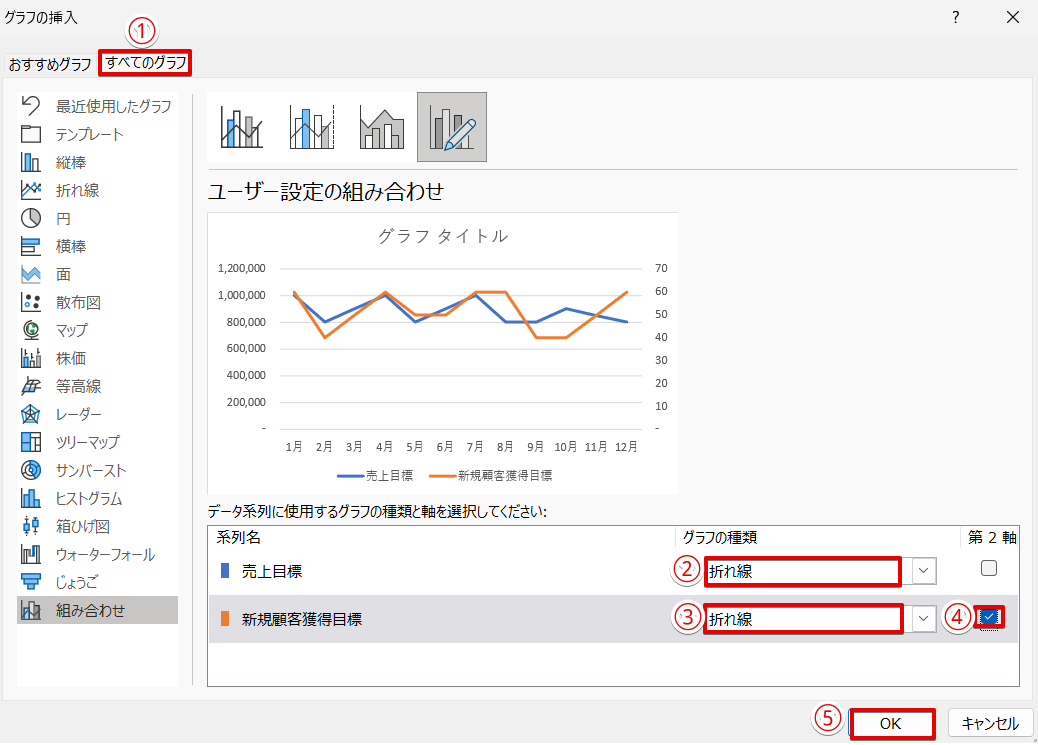
Task: Select the clustered column-line combo icon
Action: point(241,127)
